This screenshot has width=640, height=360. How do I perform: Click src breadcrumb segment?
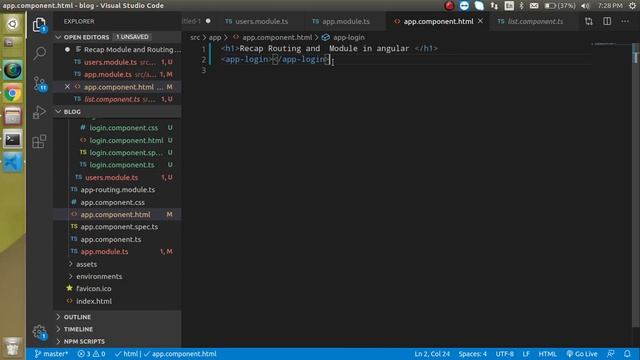[x=195, y=38]
